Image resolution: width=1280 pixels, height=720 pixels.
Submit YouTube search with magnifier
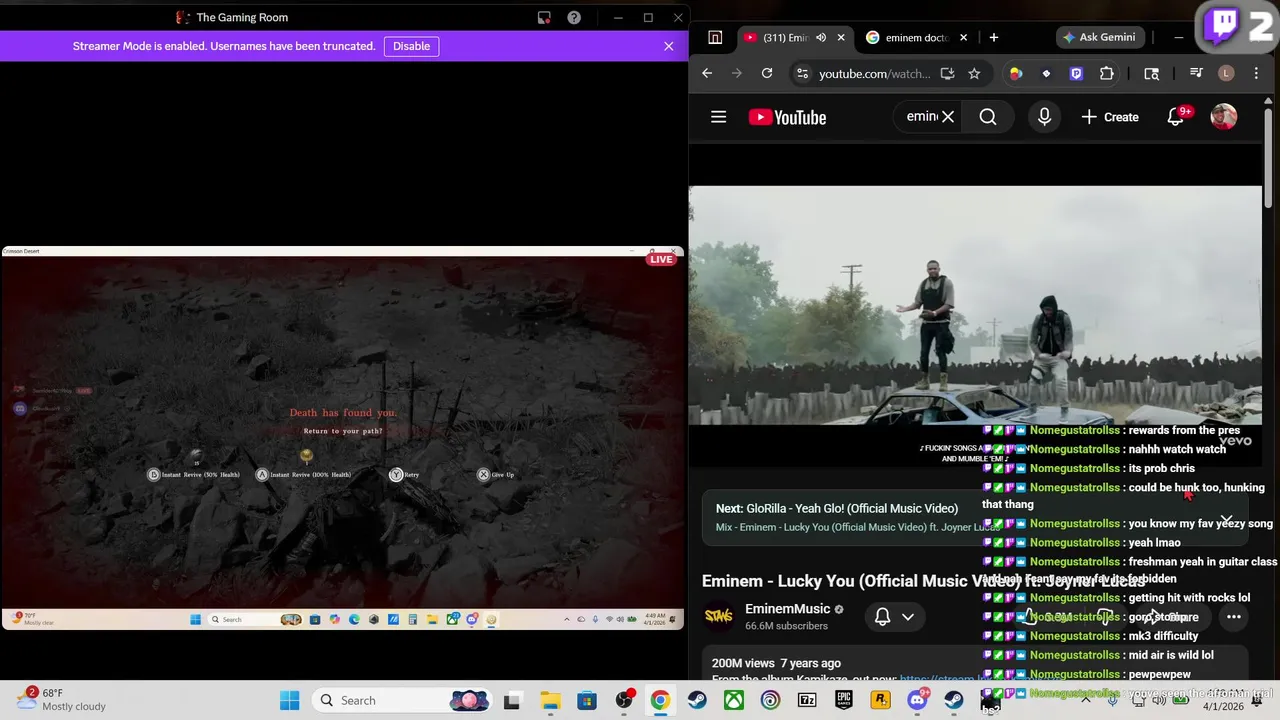[988, 117]
